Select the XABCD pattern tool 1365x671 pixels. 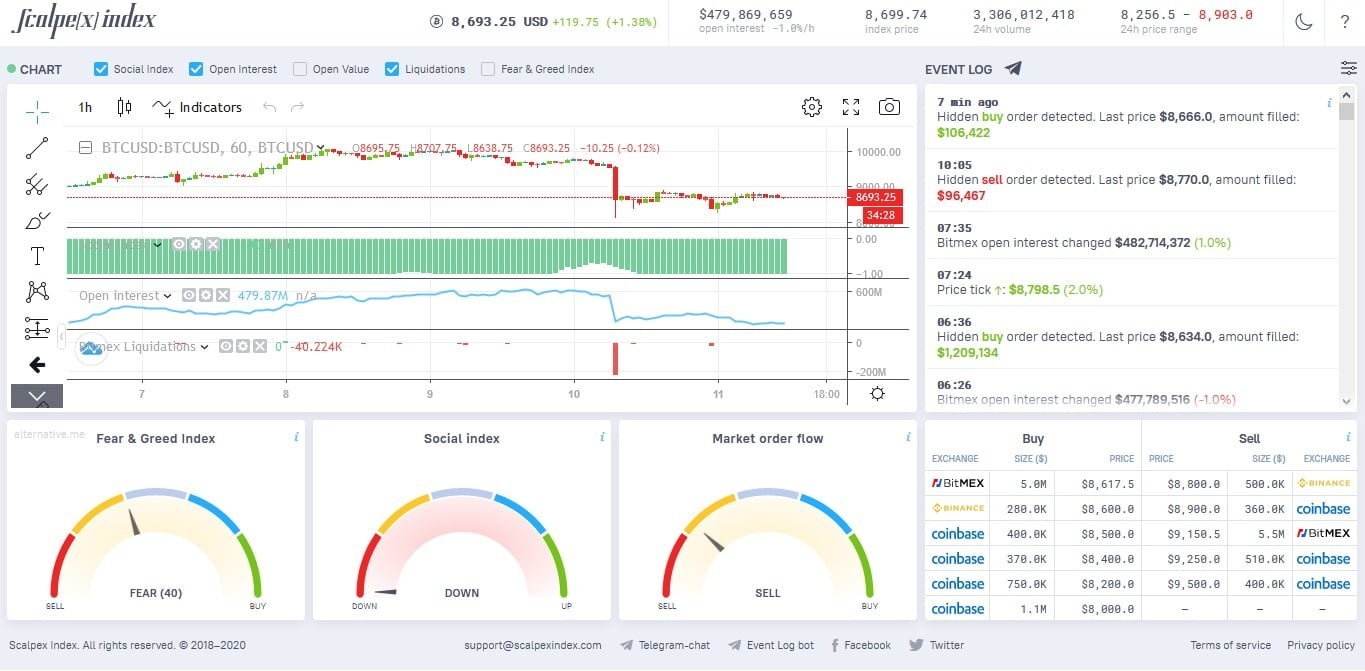[37, 292]
